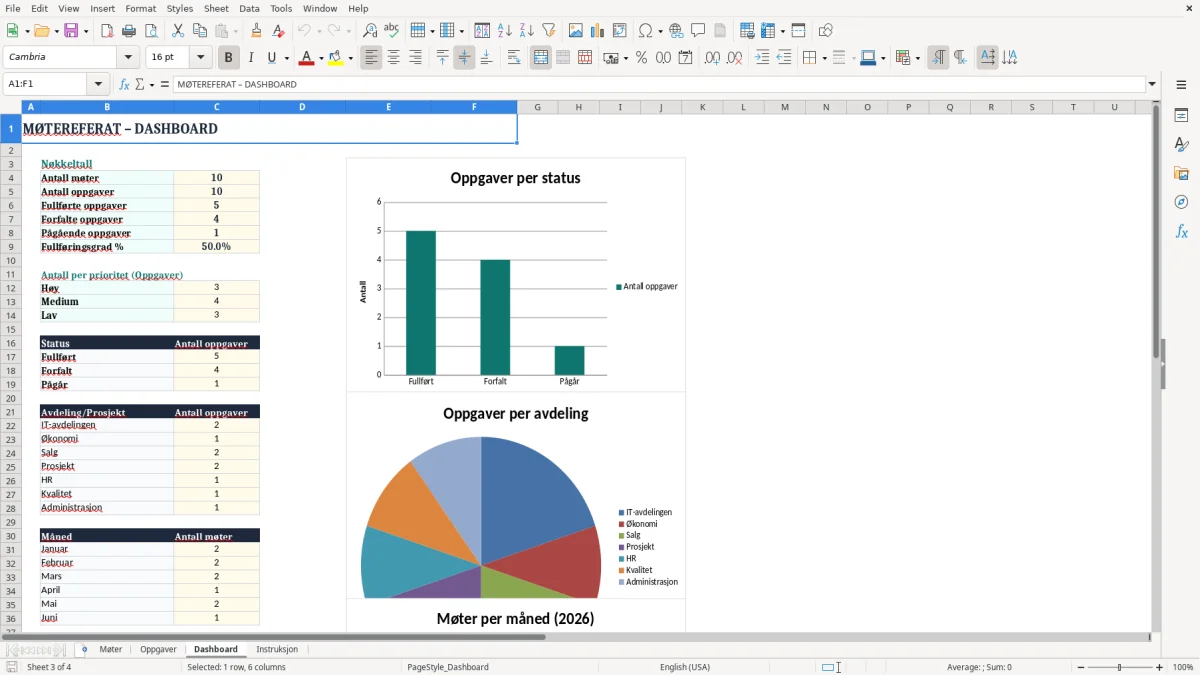Image resolution: width=1200 pixels, height=675 pixels.
Task: Open the Sheet menu
Action: tap(216, 8)
